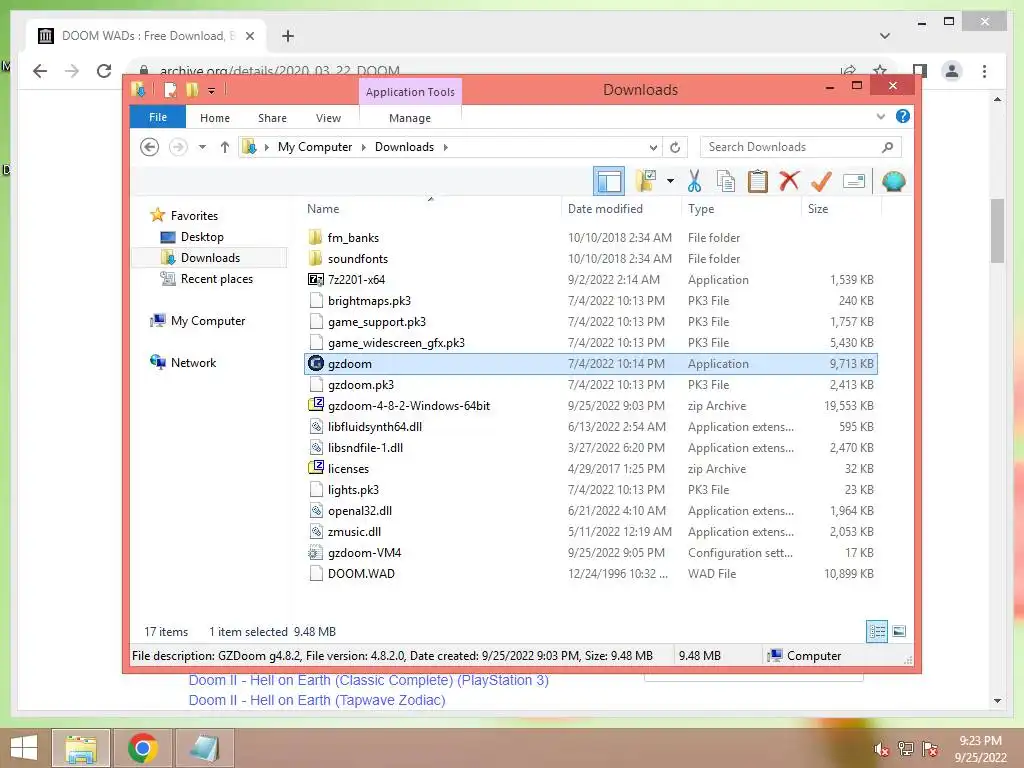Image resolution: width=1024 pixels, height=768 pixels.
Task: Click the Copy toolbar icon
Action: click(726, 181)
